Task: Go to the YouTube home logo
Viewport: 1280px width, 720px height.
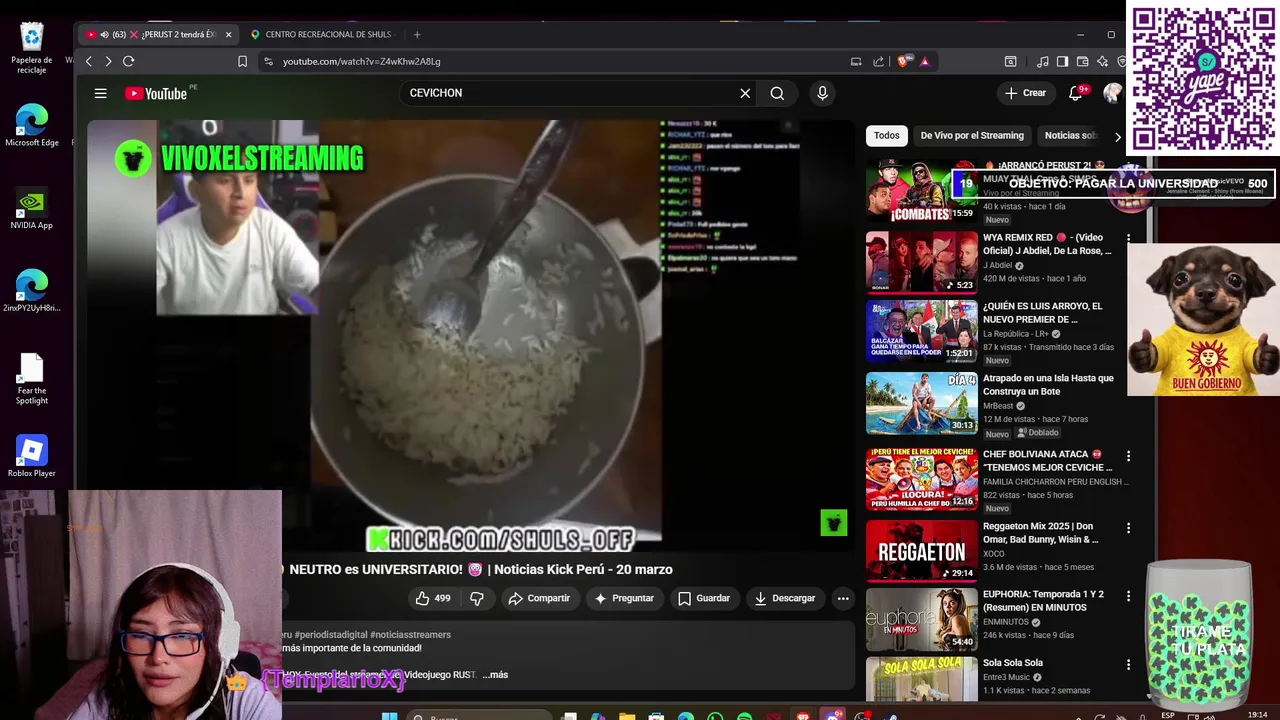Action: (x=156, y=93)
